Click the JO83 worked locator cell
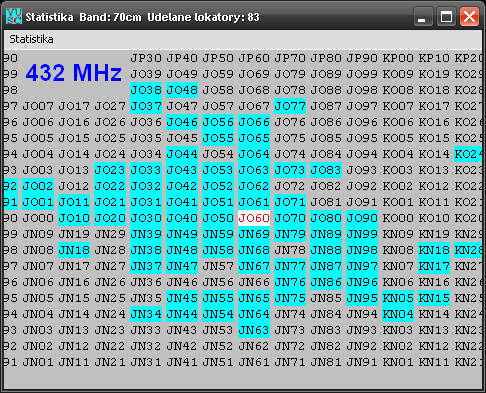The width and height of the screenshot is (486, 393). (x=326, y=170)
